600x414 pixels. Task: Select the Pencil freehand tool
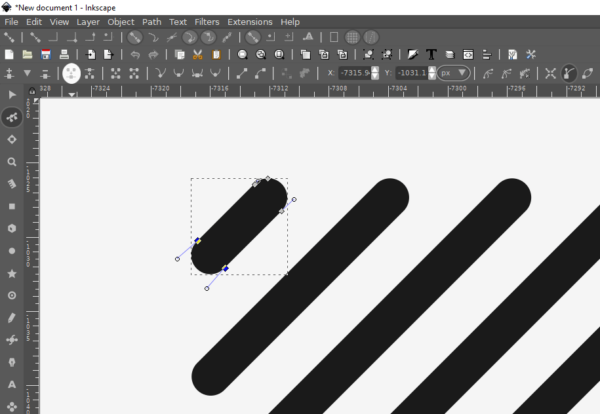tap(12, 318)
